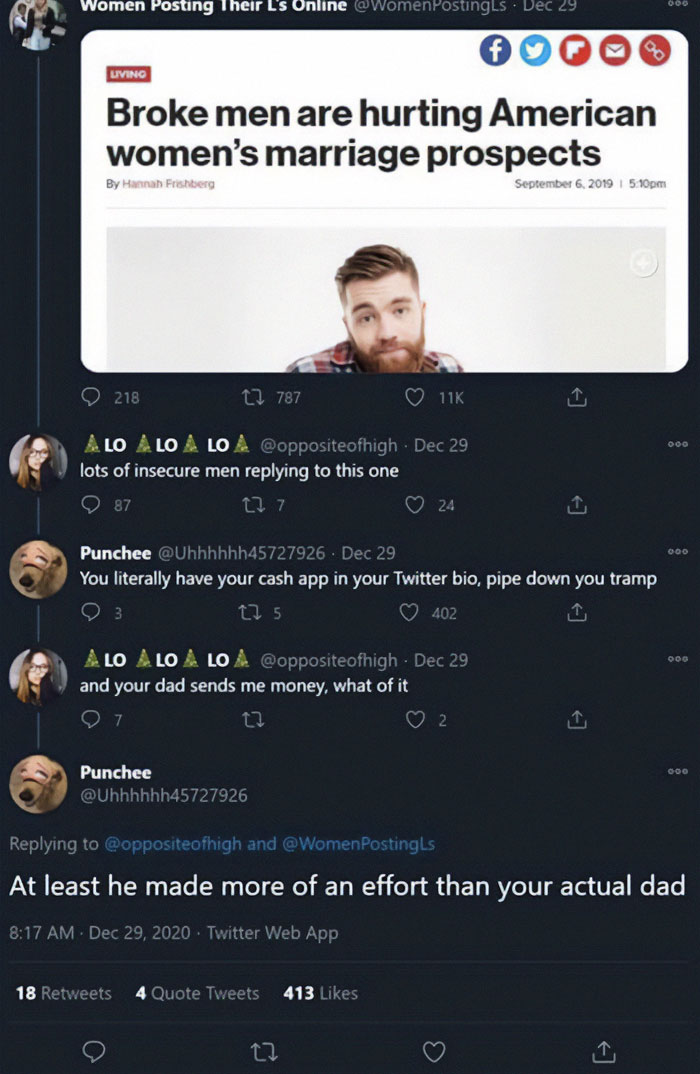Image resolution: width=700 pixels, height=1074 pixels.
Task: Open more options on the 'insecure men' reply
Action: 677,444
